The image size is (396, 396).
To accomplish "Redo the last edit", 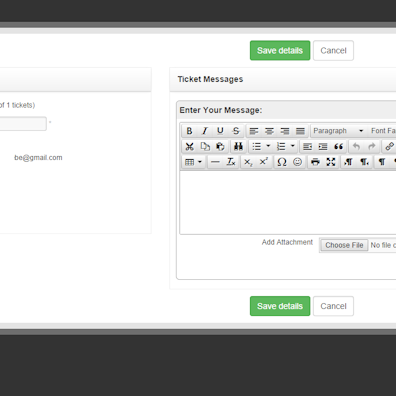I will click(x=372, y=146).
